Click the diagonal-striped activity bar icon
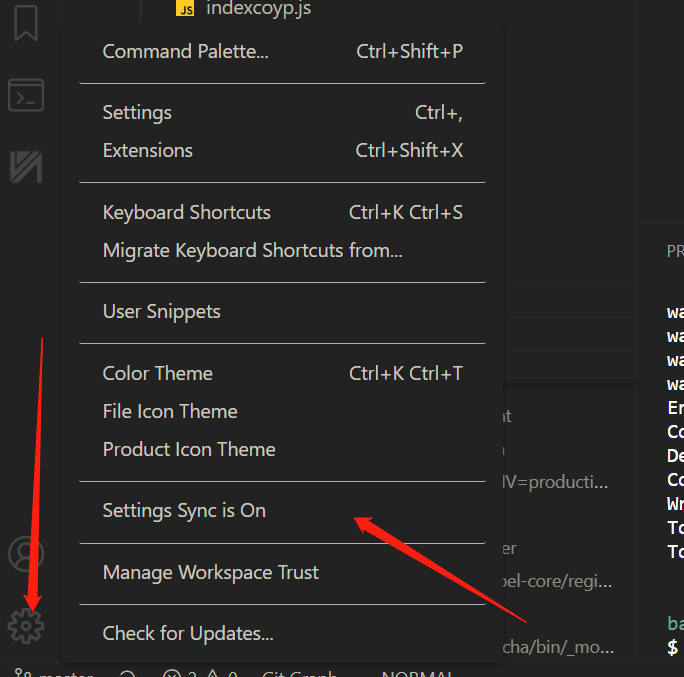 coord(25,166)
